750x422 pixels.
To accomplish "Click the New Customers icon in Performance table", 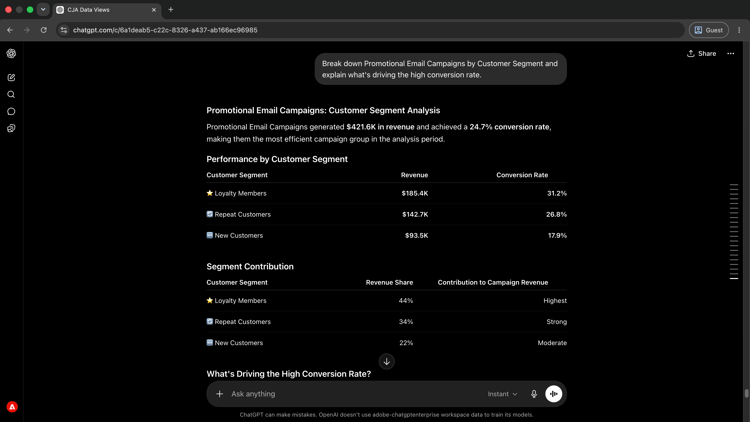I will pos(210,235).
